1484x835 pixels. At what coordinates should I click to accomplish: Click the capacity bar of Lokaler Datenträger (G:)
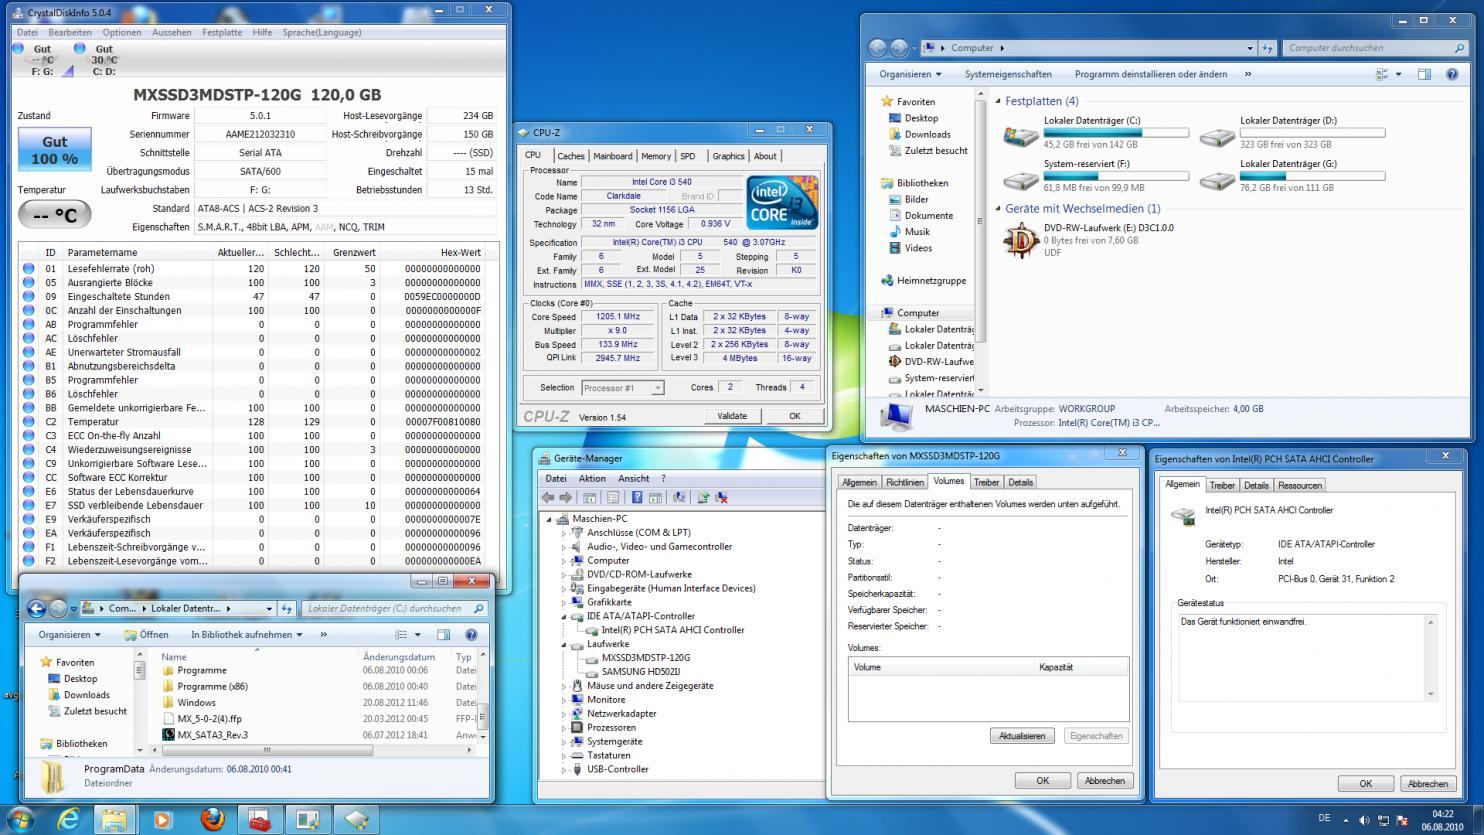tap(1312, 176)
